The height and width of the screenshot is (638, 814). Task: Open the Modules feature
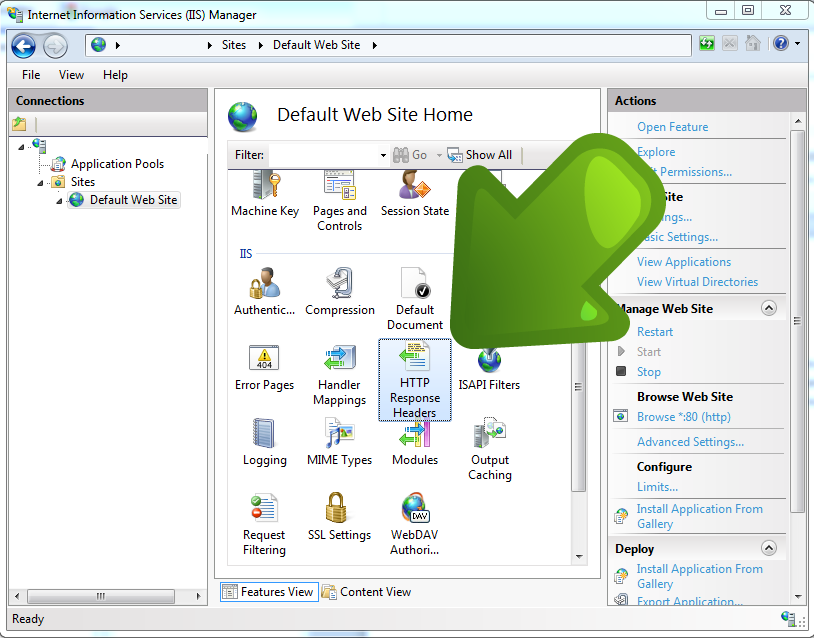point(415,442)
